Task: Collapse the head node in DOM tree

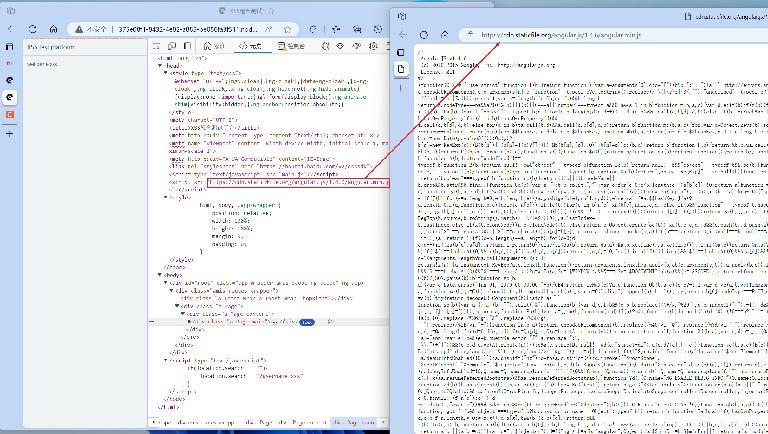Action: pyautogui.click(x=160, y=65)
